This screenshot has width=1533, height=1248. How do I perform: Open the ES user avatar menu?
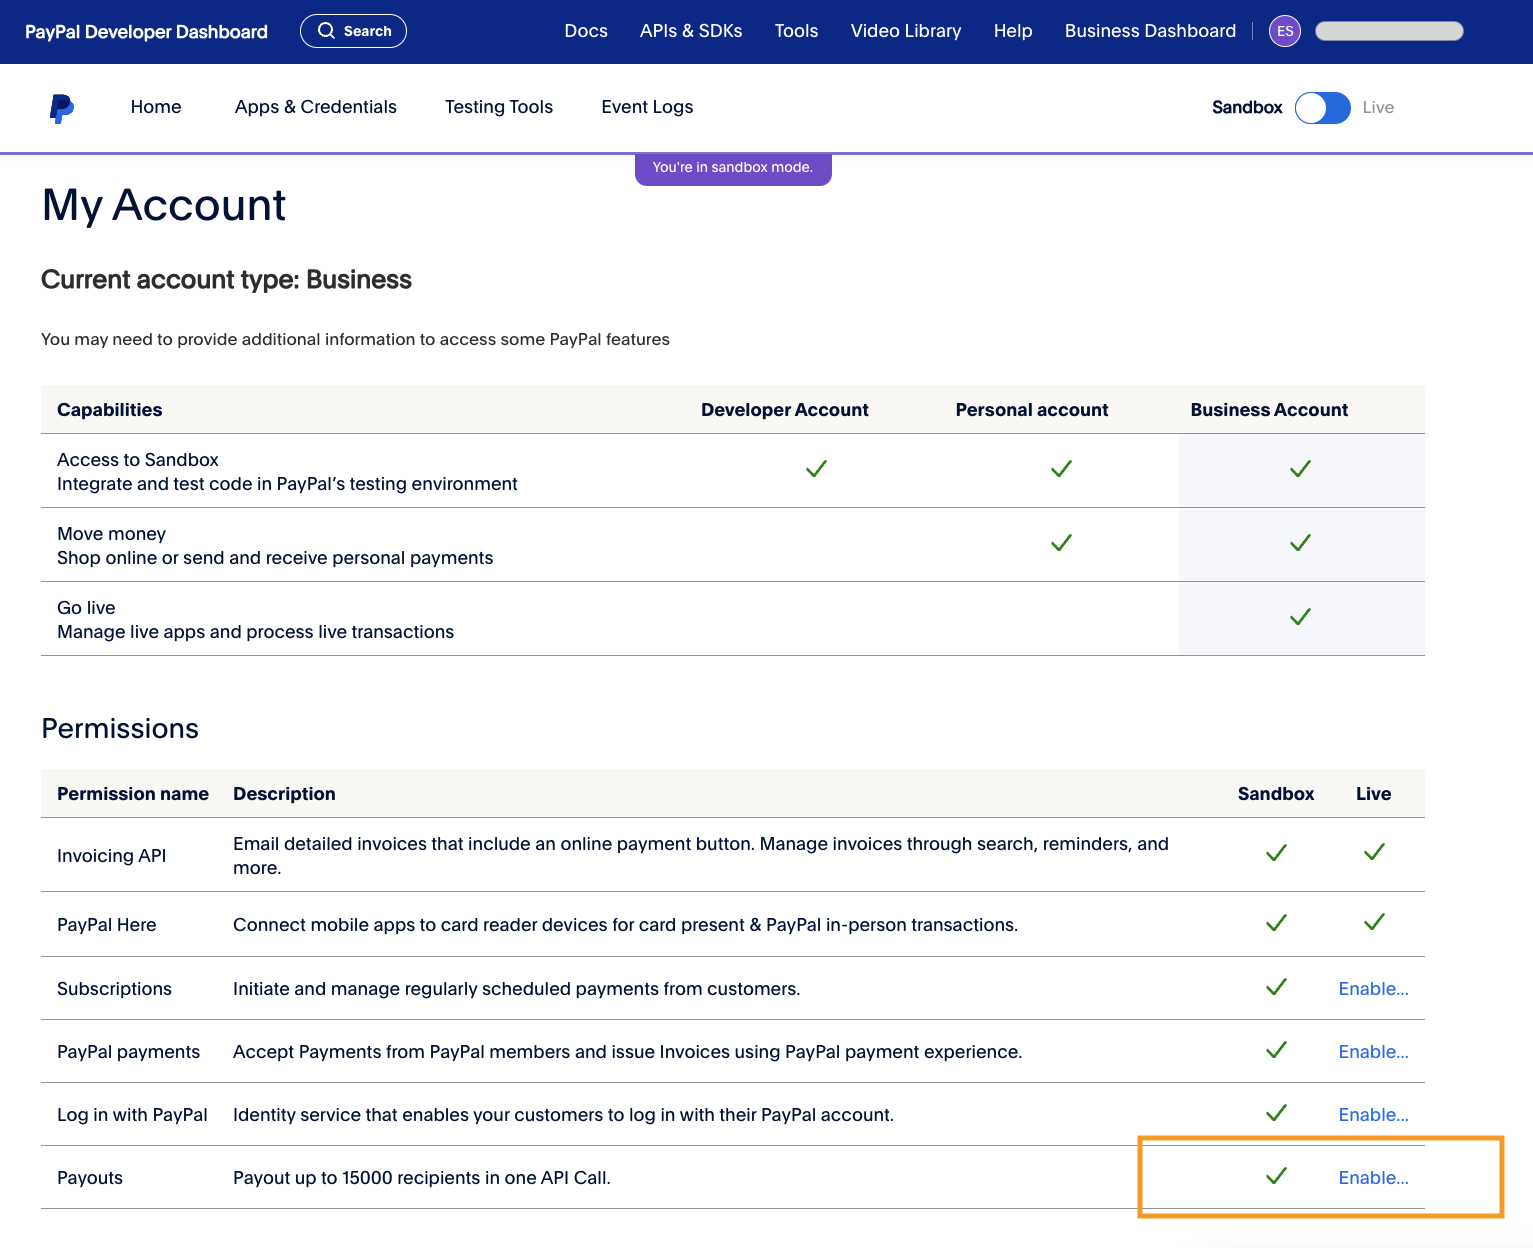point(1284,31)
